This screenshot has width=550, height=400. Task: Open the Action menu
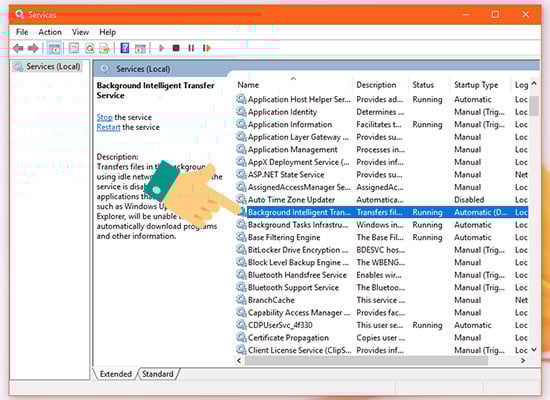[x=50, y=32]
